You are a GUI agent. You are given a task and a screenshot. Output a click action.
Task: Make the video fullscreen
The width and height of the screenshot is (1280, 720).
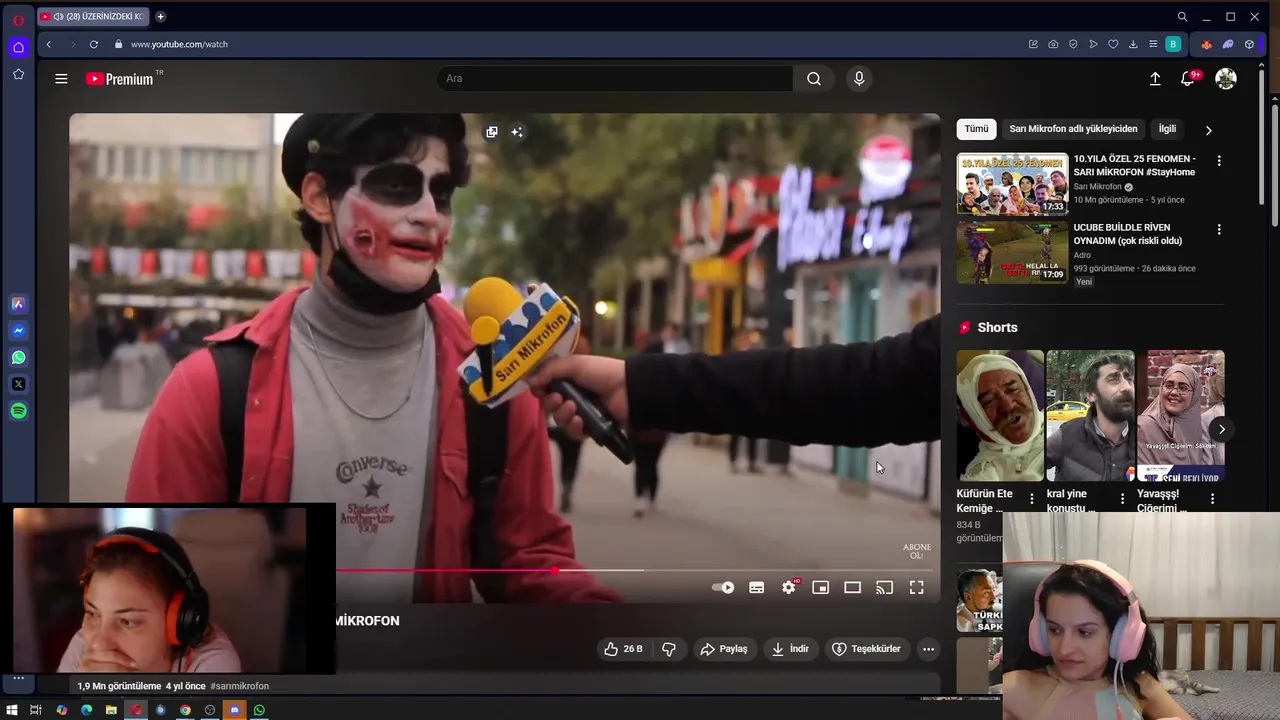[x=917, y=588]
